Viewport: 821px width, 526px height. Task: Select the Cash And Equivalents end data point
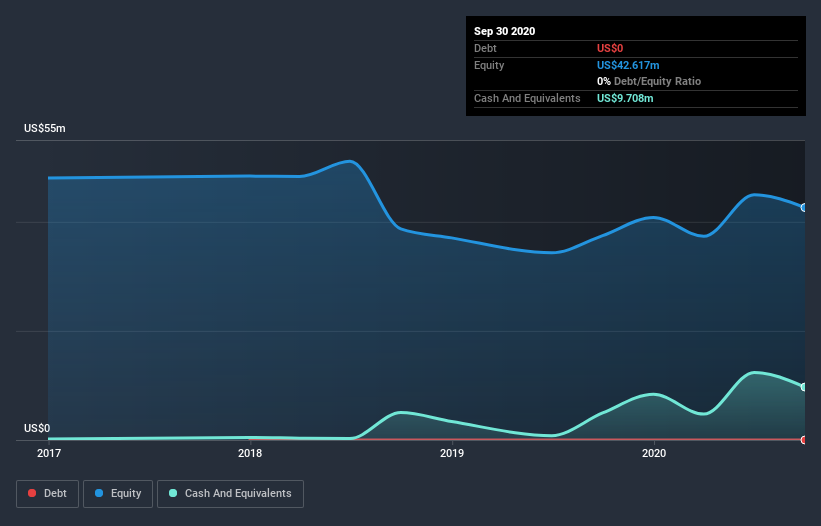click(804, 387)
